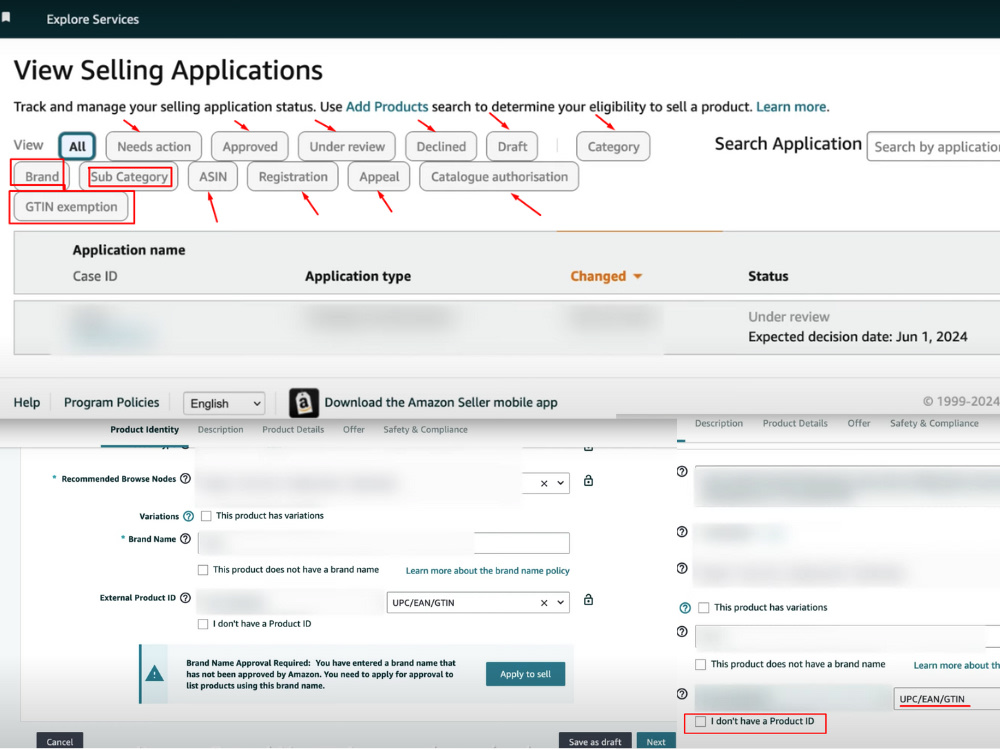Clear the Recommended Browse Nodes selection with X
Viewport: 1000px width, 750px height.
[544, 483]
